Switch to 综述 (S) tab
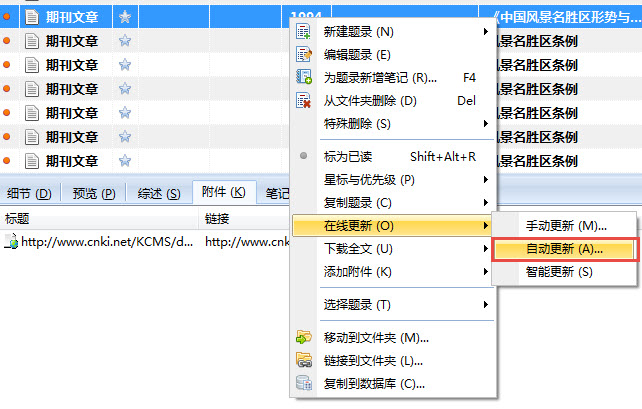642x409 pixels. pos(159,193)
